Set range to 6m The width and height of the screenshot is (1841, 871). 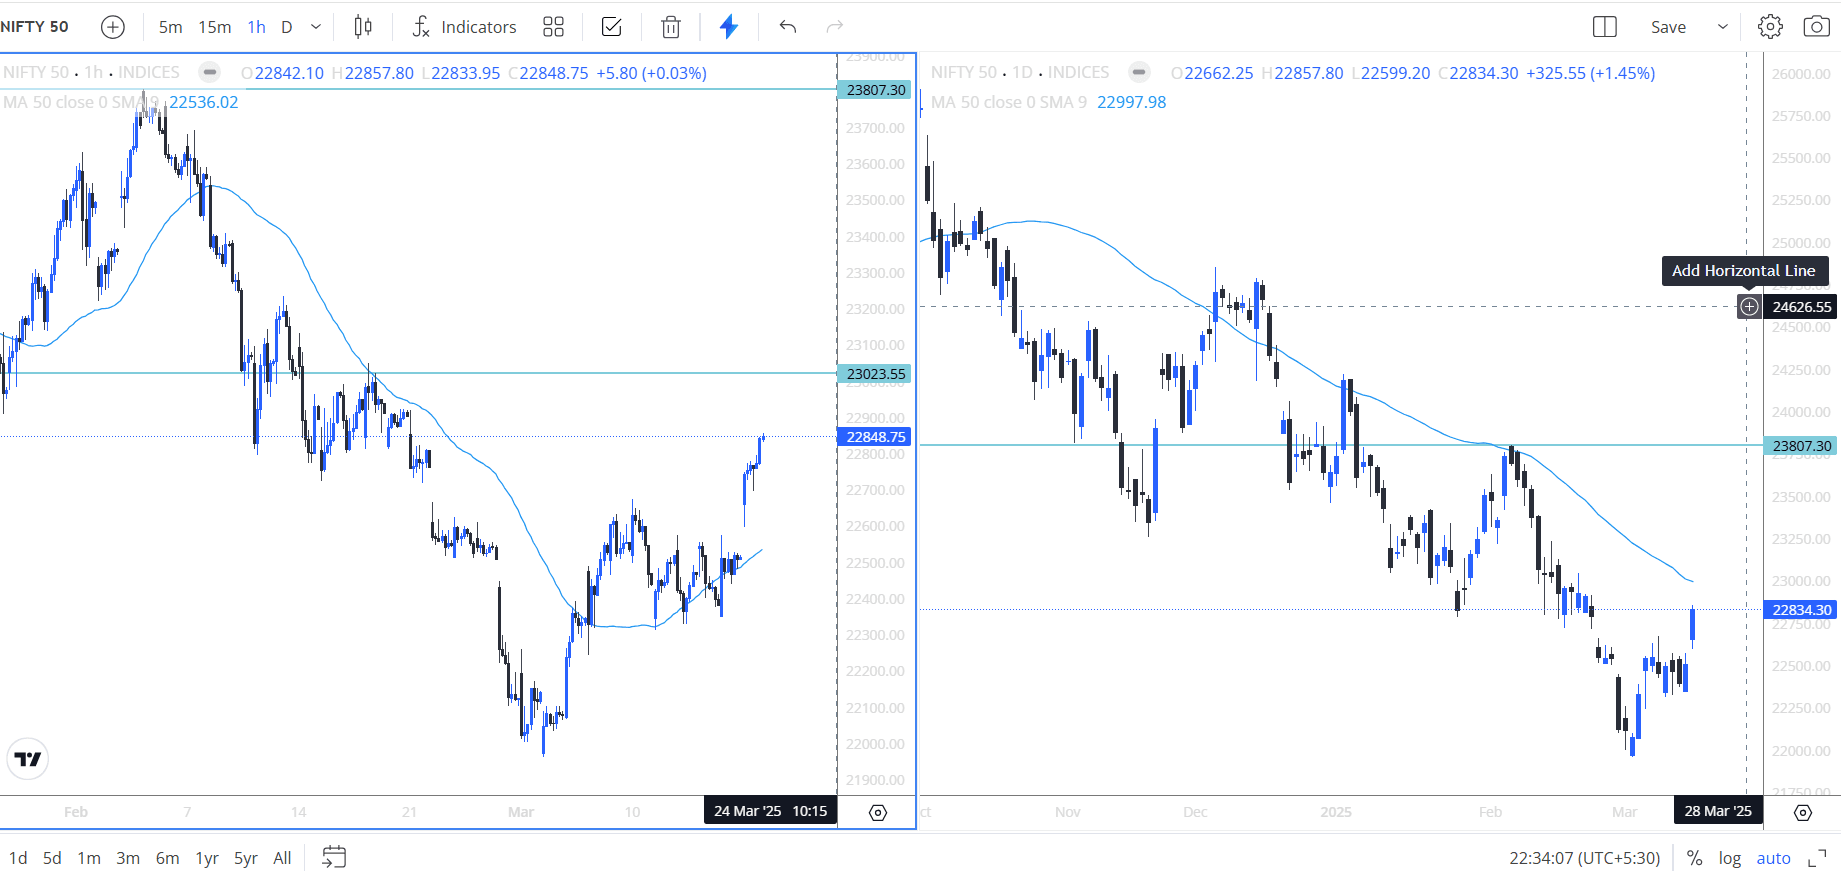168,858
